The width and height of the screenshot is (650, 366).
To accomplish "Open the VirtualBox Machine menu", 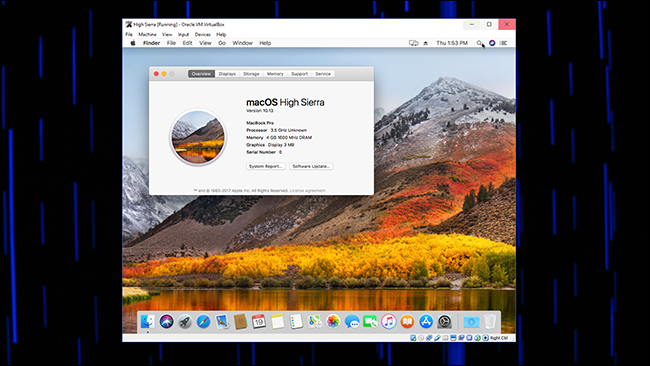I will 147,34.
